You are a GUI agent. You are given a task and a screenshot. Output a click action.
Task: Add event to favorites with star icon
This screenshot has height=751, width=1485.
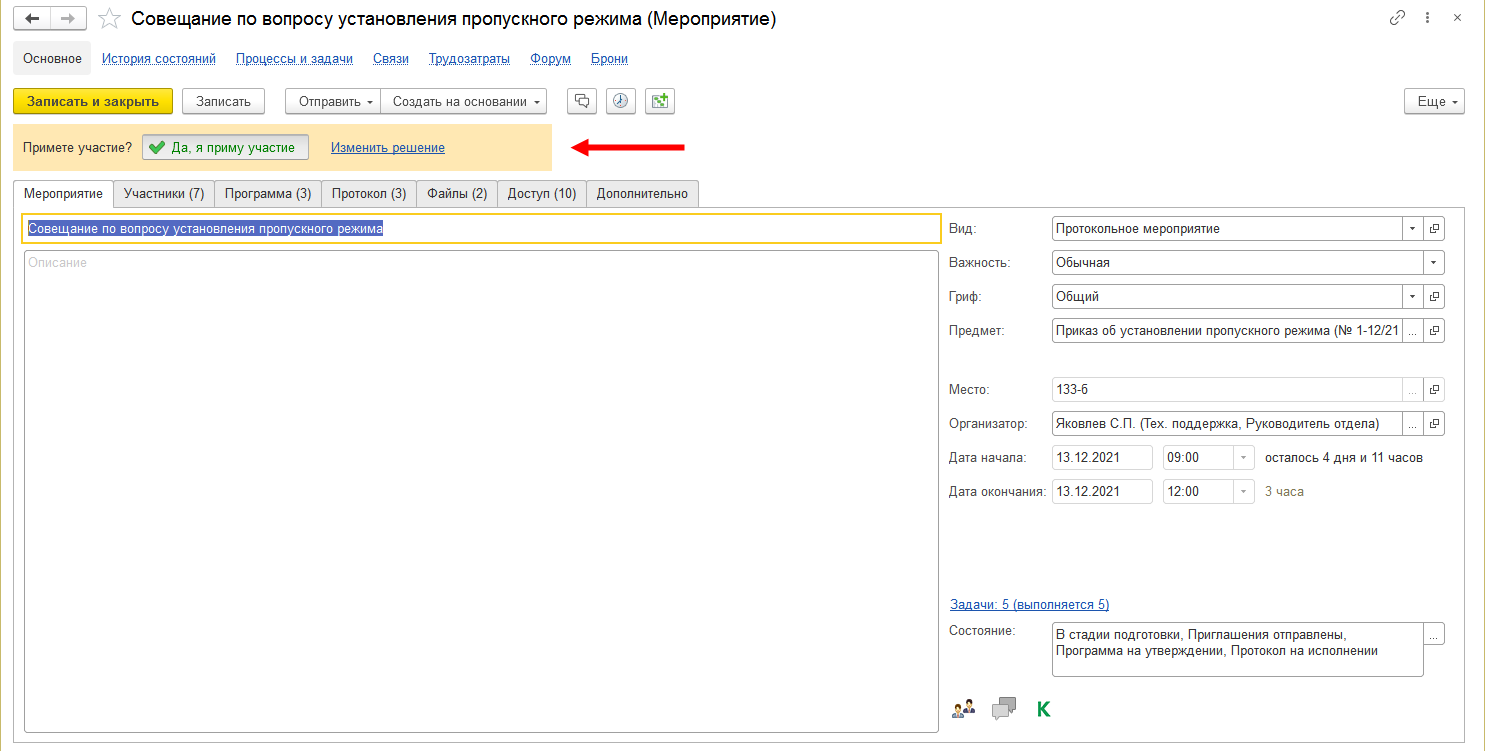(110, 19)
